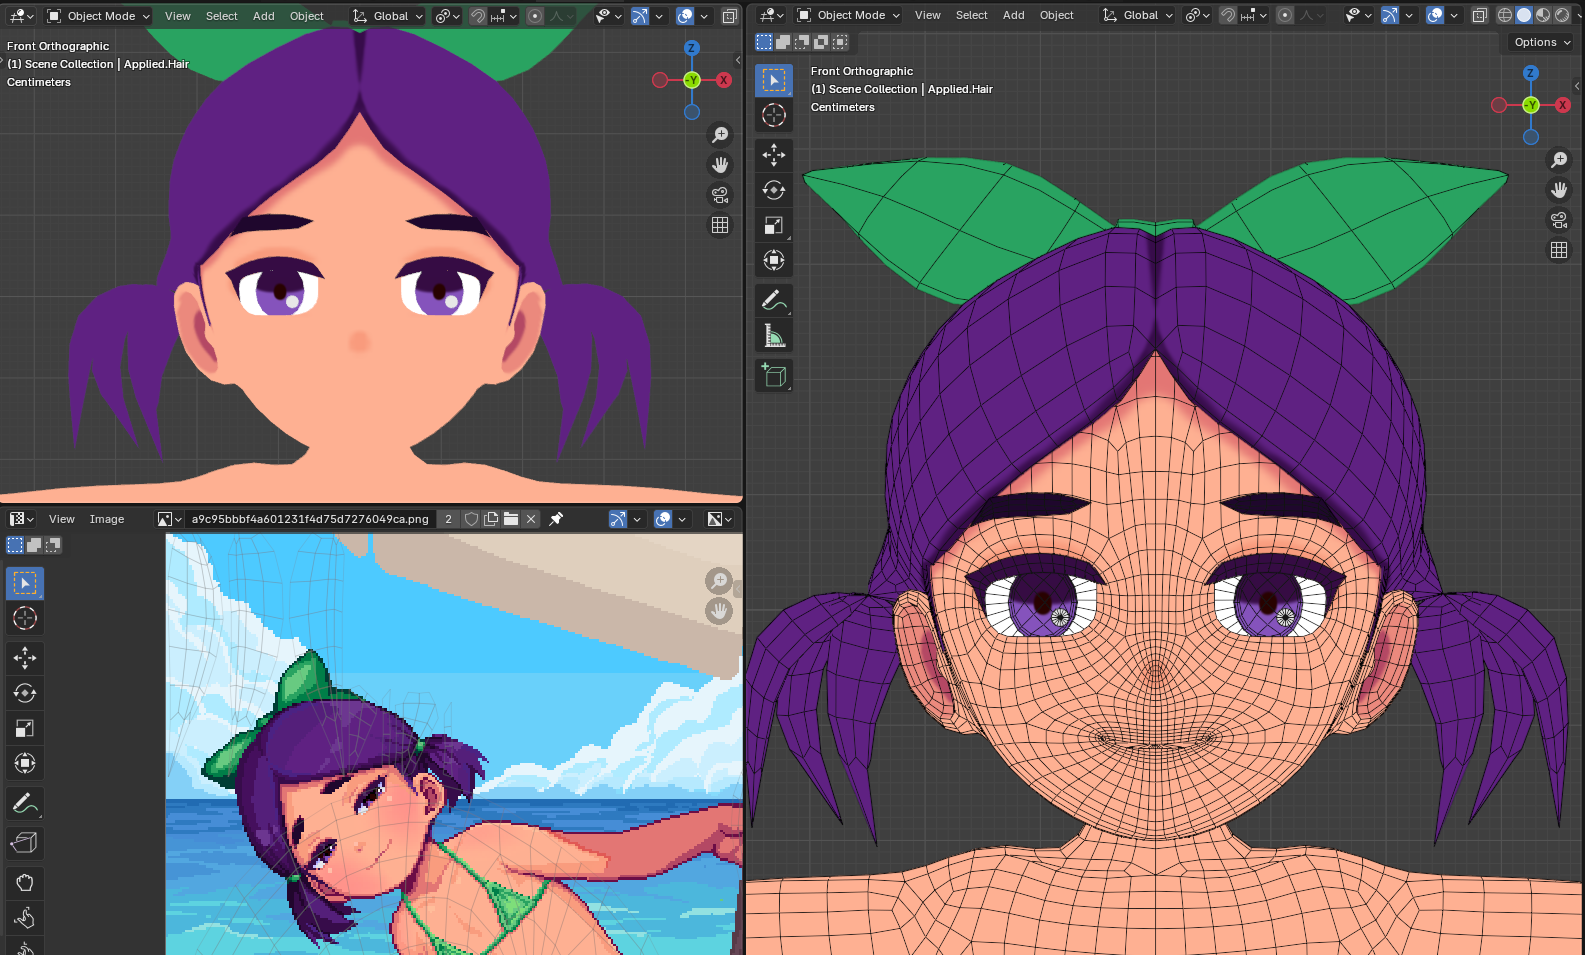Image resolution: width=1585 pixels, height=955 pixels.
Task: Open the Image menu in image editor
Action: 107,519
